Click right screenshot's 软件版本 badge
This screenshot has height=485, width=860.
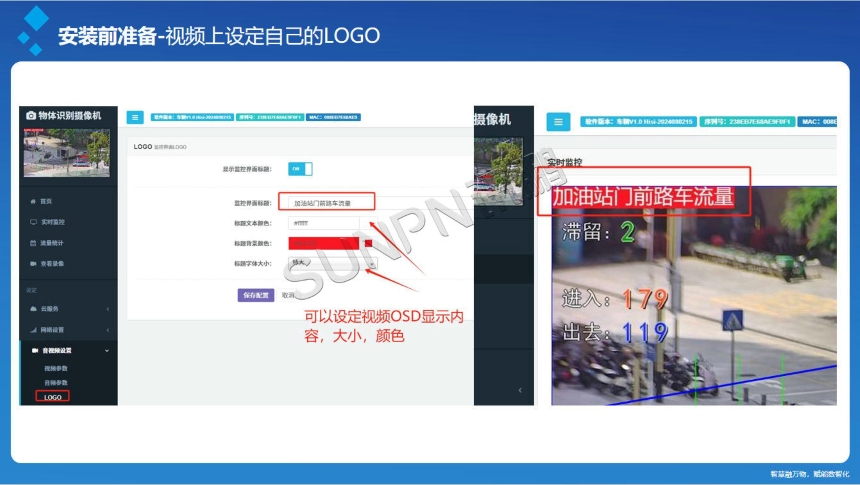click(x=638, y=122)
